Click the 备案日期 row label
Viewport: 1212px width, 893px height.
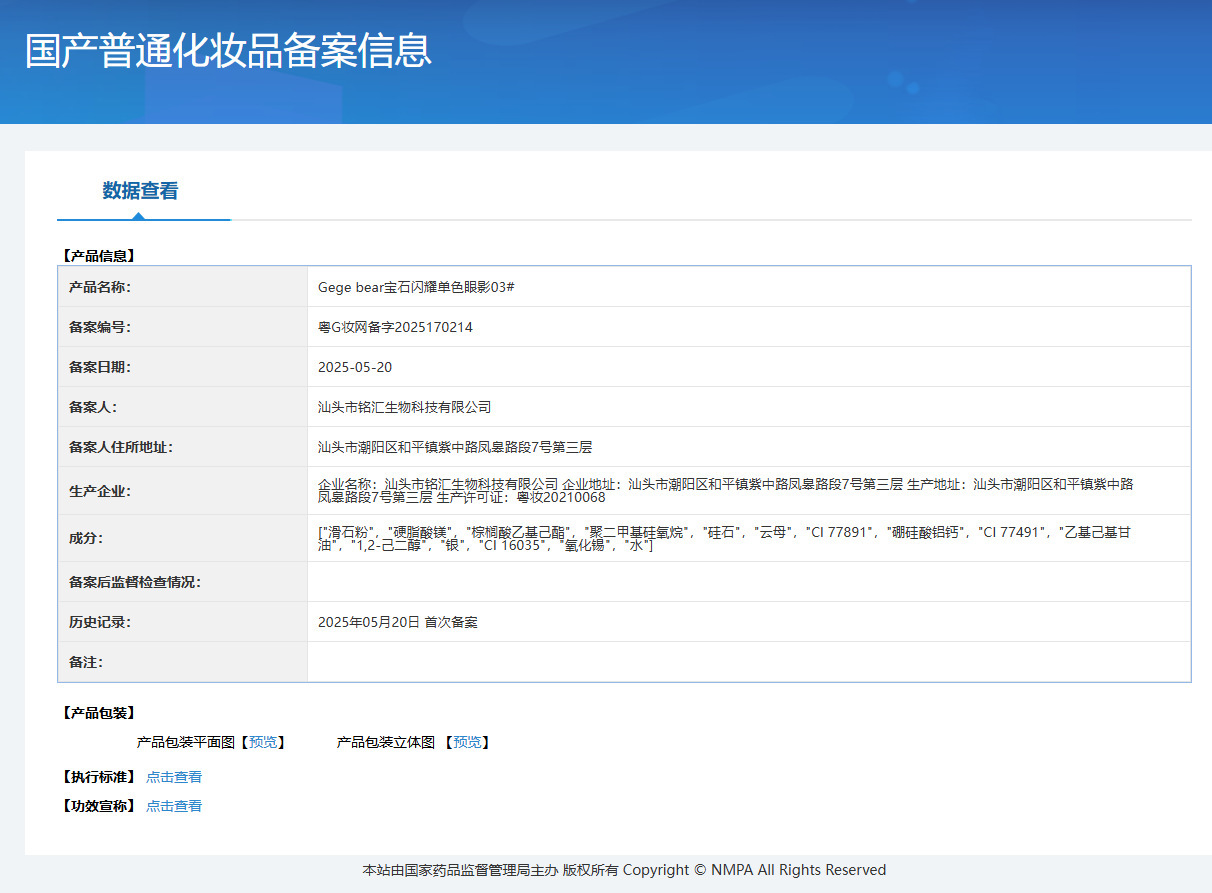tap(100, 367)
